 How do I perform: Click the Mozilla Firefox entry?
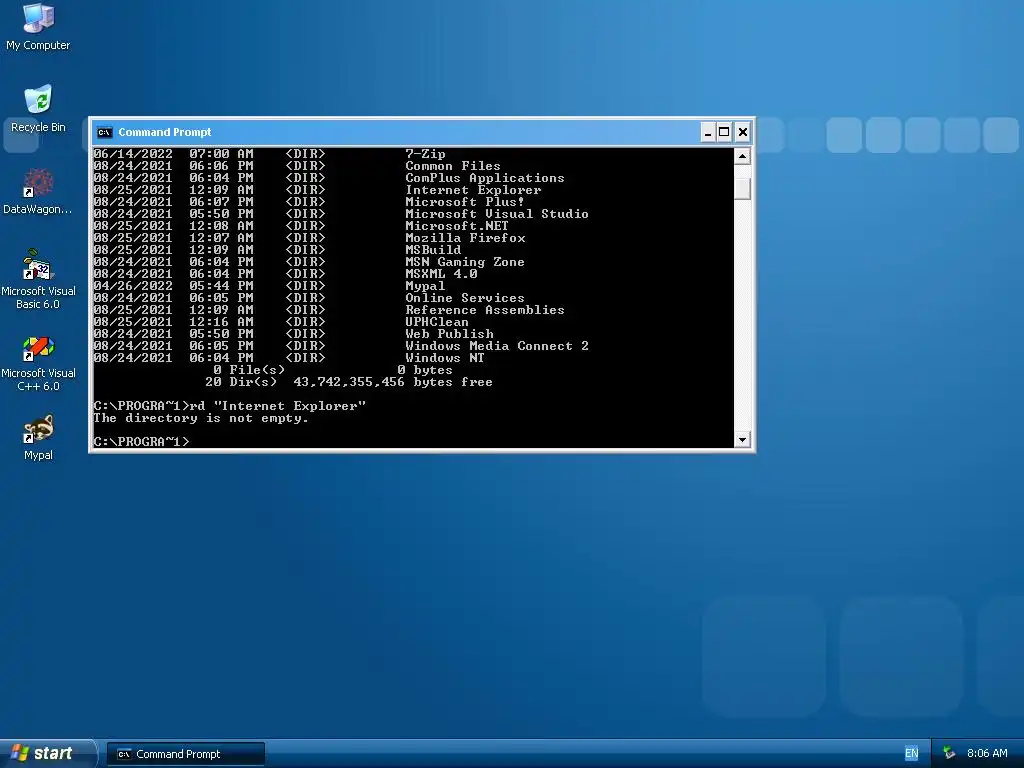tap(465, 238)
